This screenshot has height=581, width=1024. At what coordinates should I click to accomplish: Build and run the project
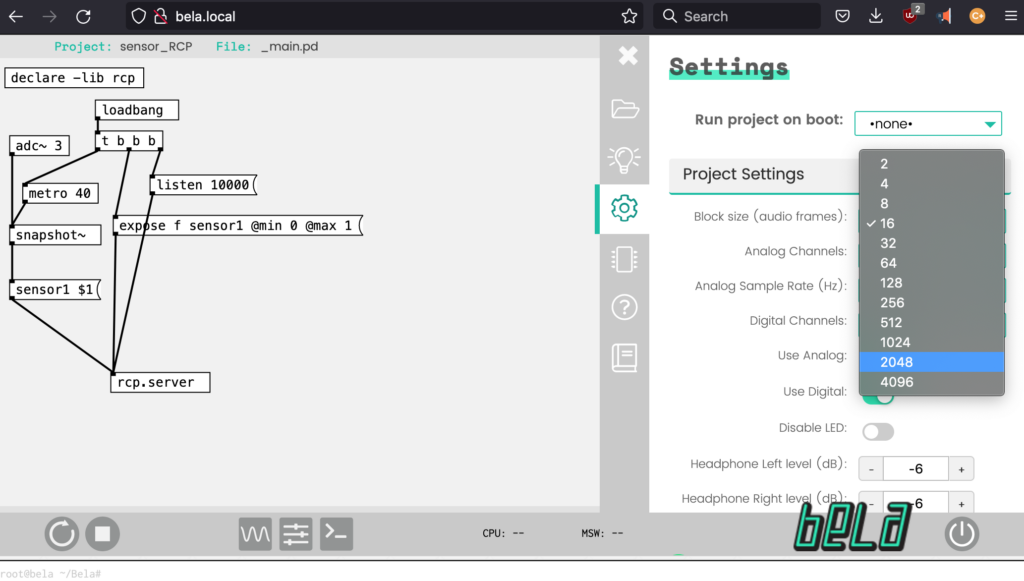pos(61,534)
